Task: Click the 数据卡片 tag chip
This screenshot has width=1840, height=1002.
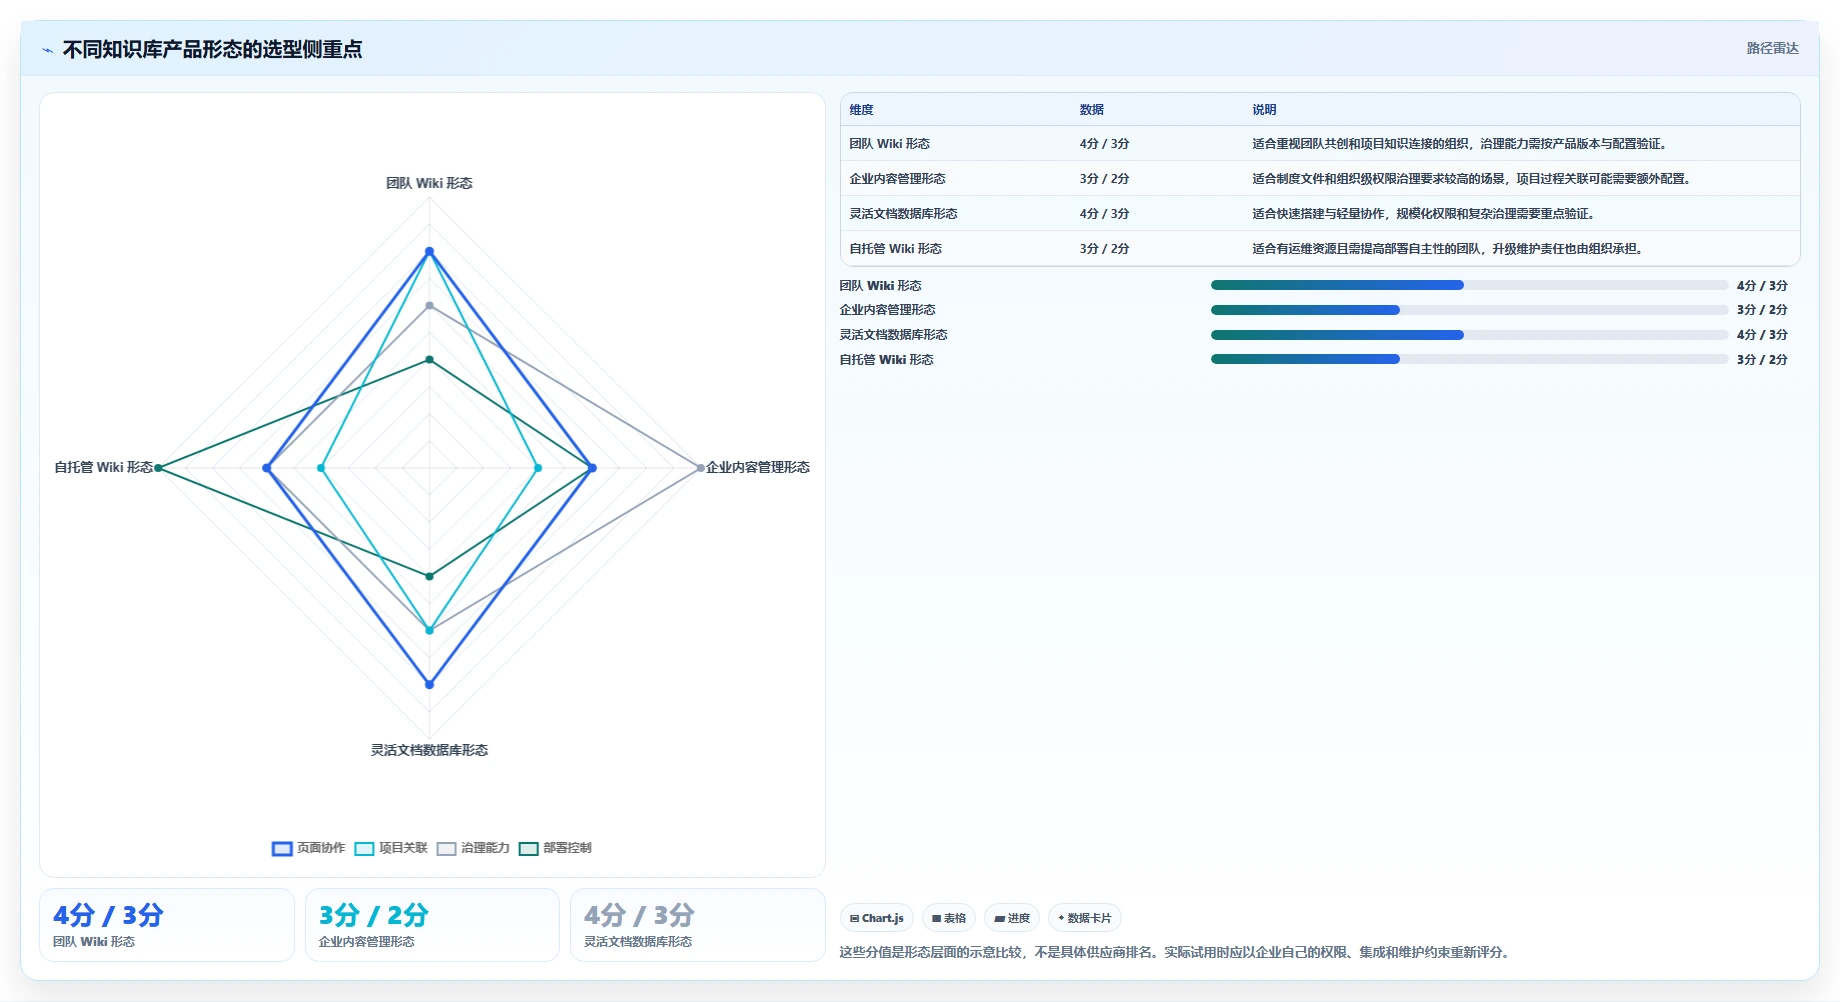Action: point(1085,918)
